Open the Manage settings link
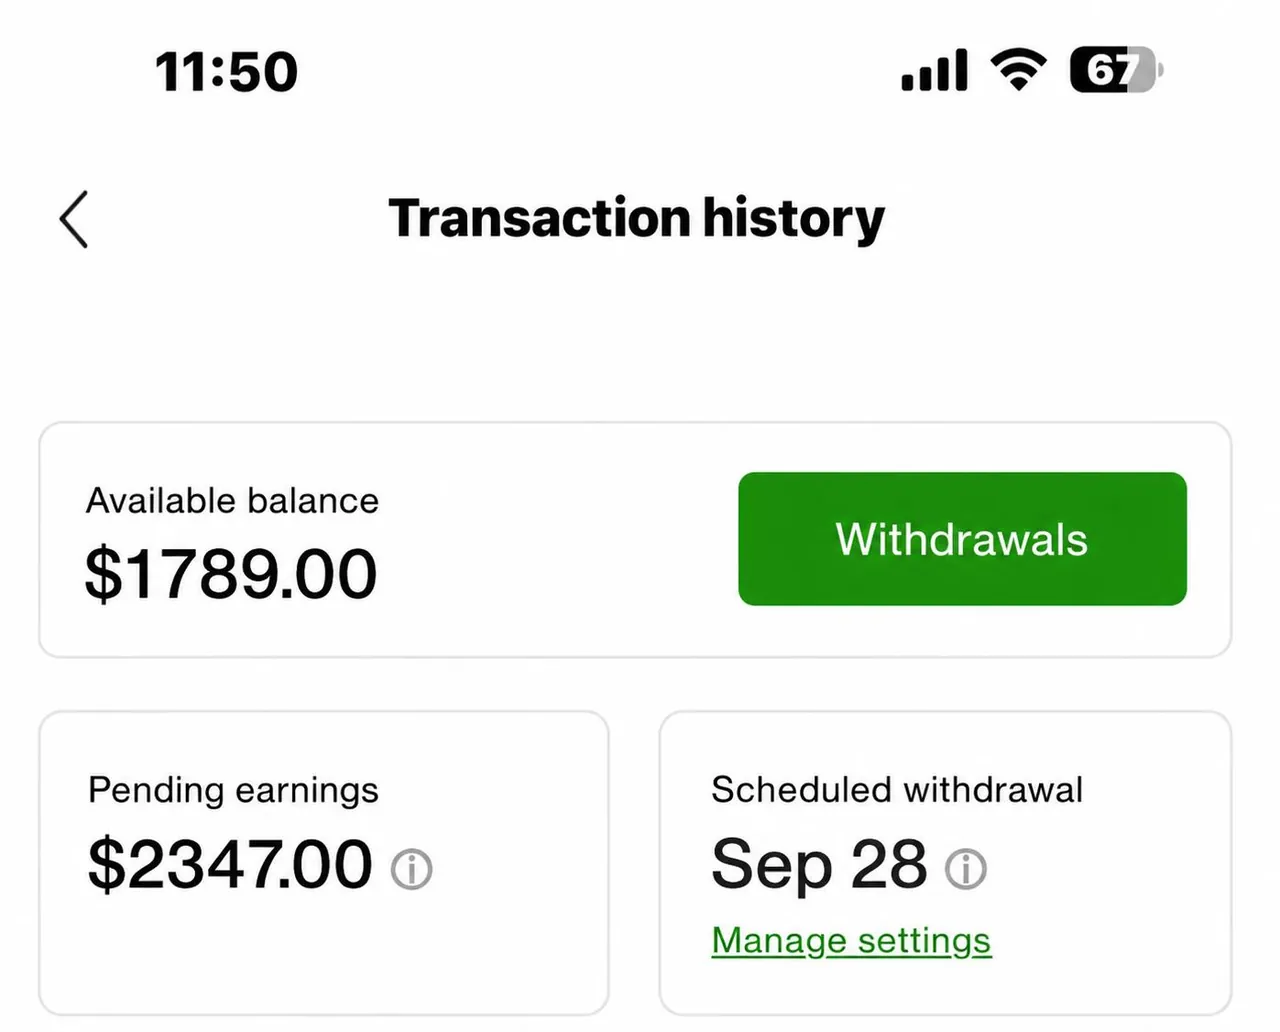 coord(851,941)
